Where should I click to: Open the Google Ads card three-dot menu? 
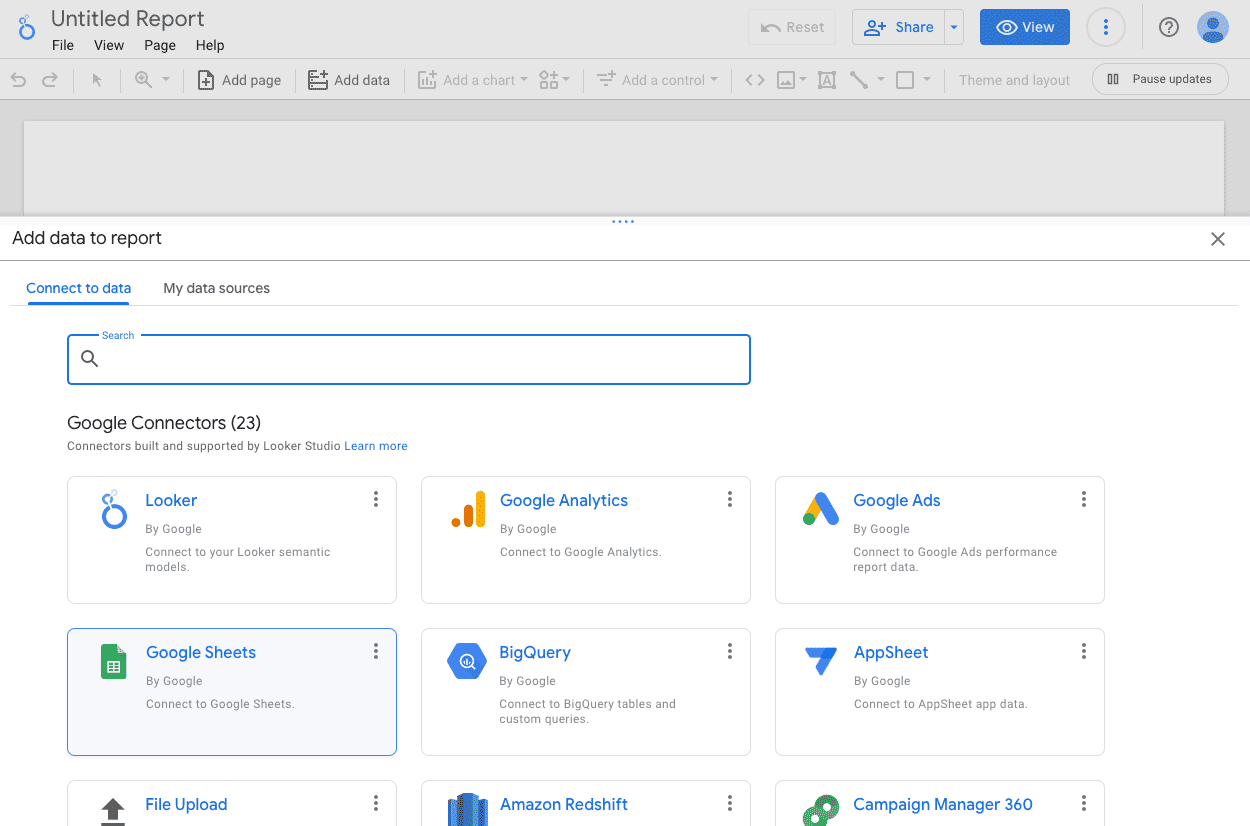(1084, 499)
